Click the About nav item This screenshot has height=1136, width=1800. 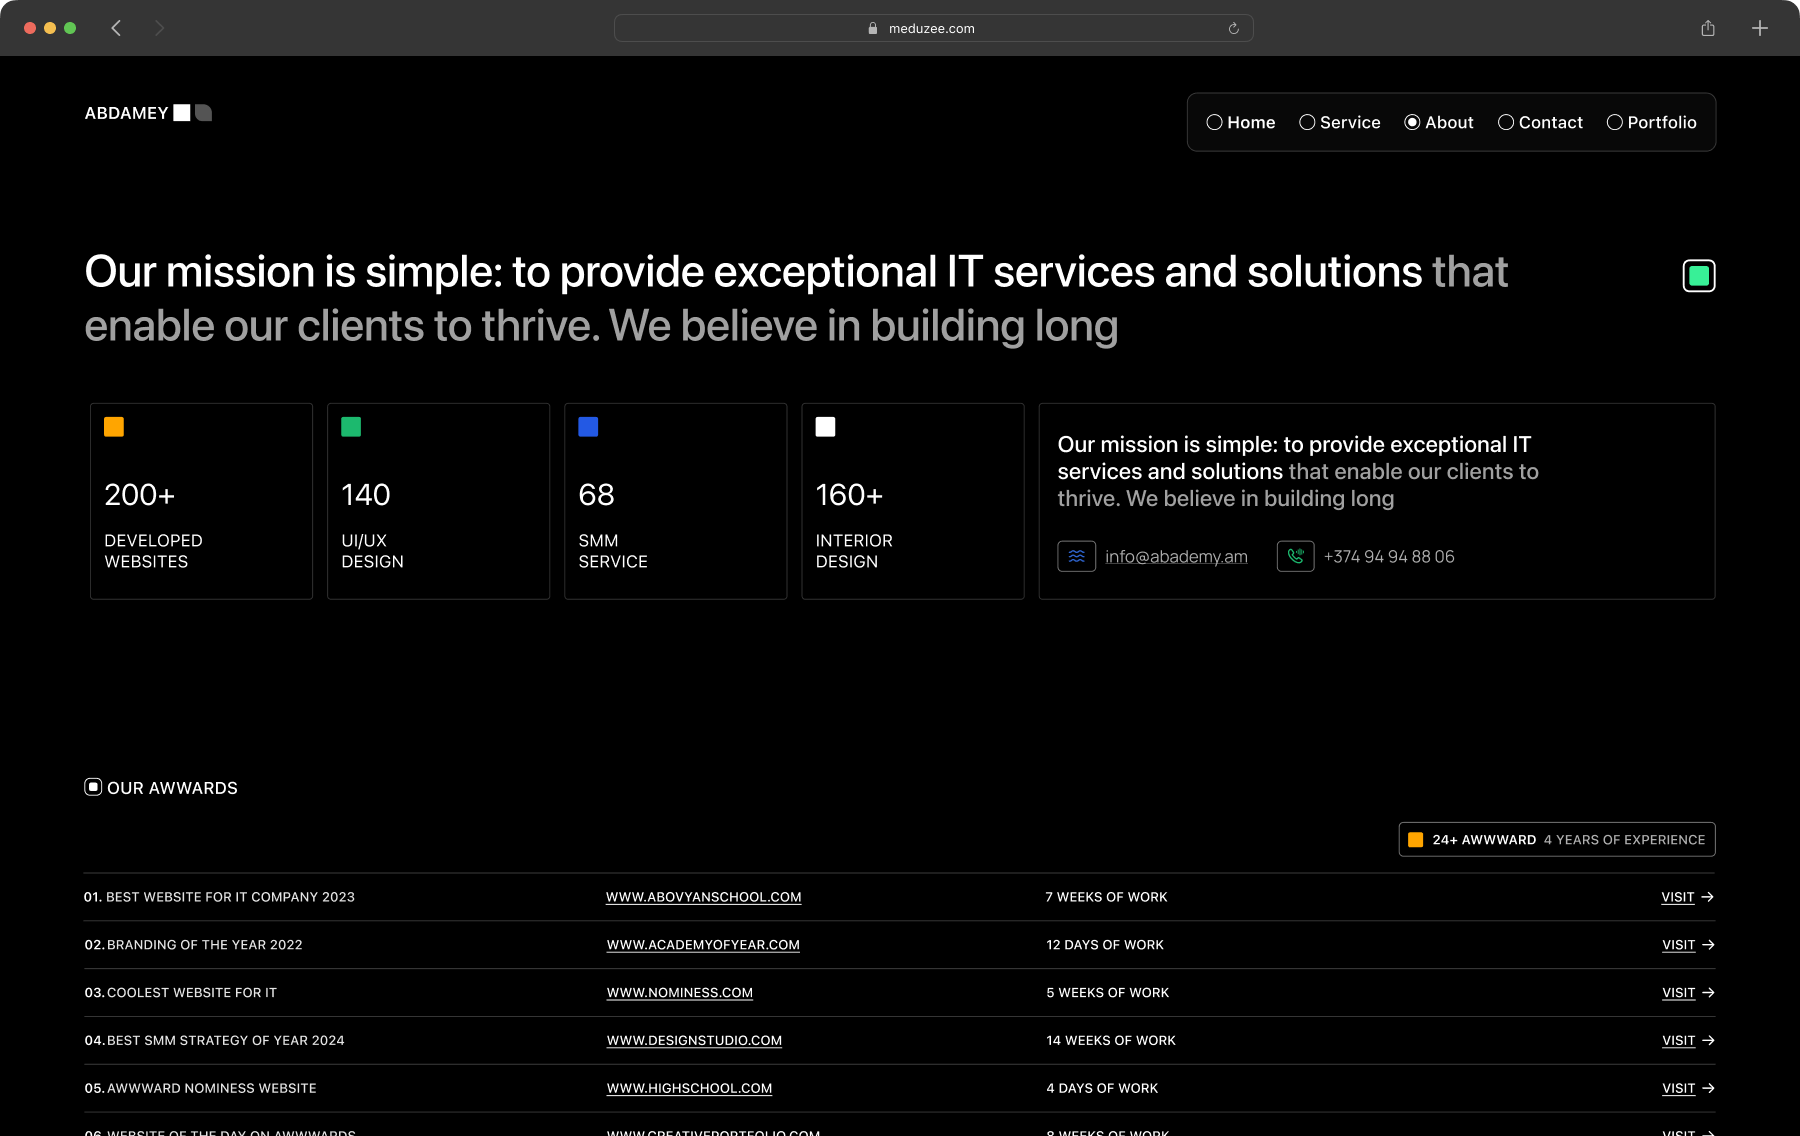coord(1438,122)
